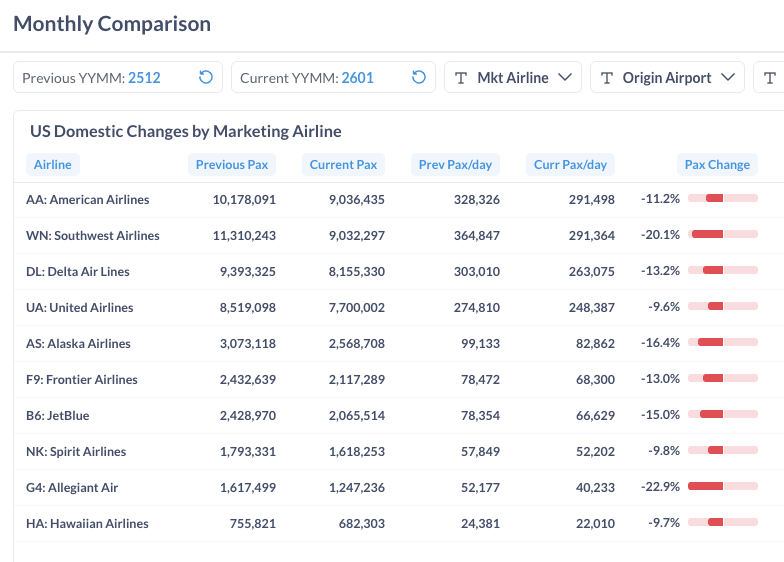Sort by the Airline column header
784x562 pixels.
tap(52, 165)
